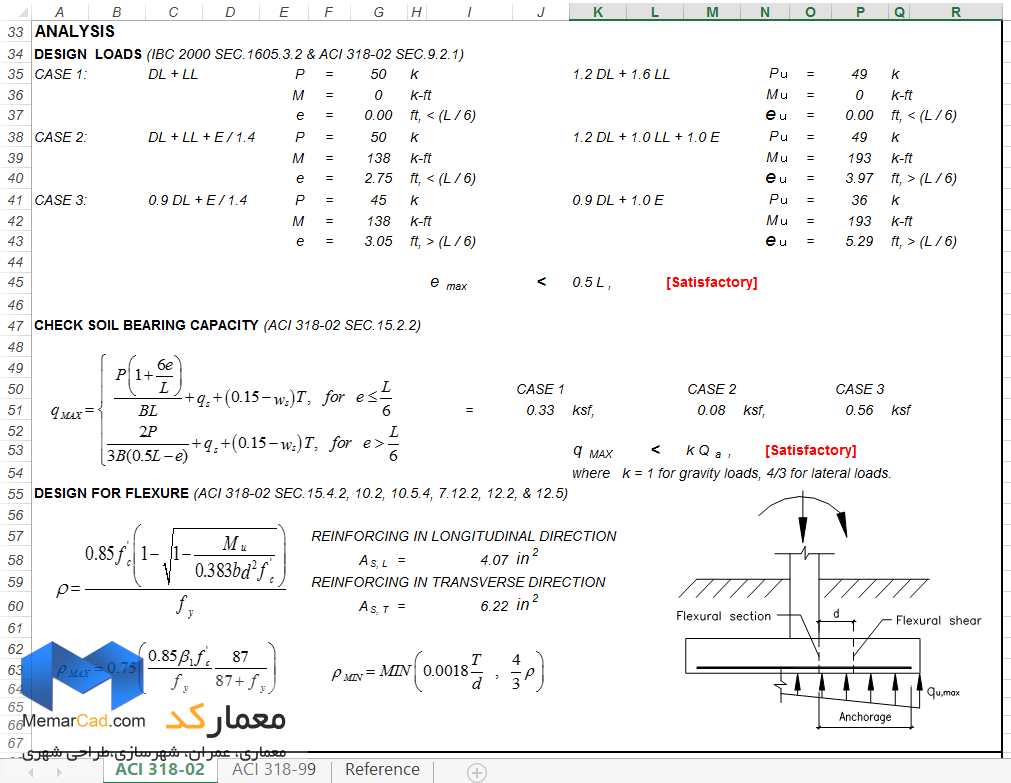Select row 58 header
This screenshot has width=1011, height=783.
tap(15, 560)
